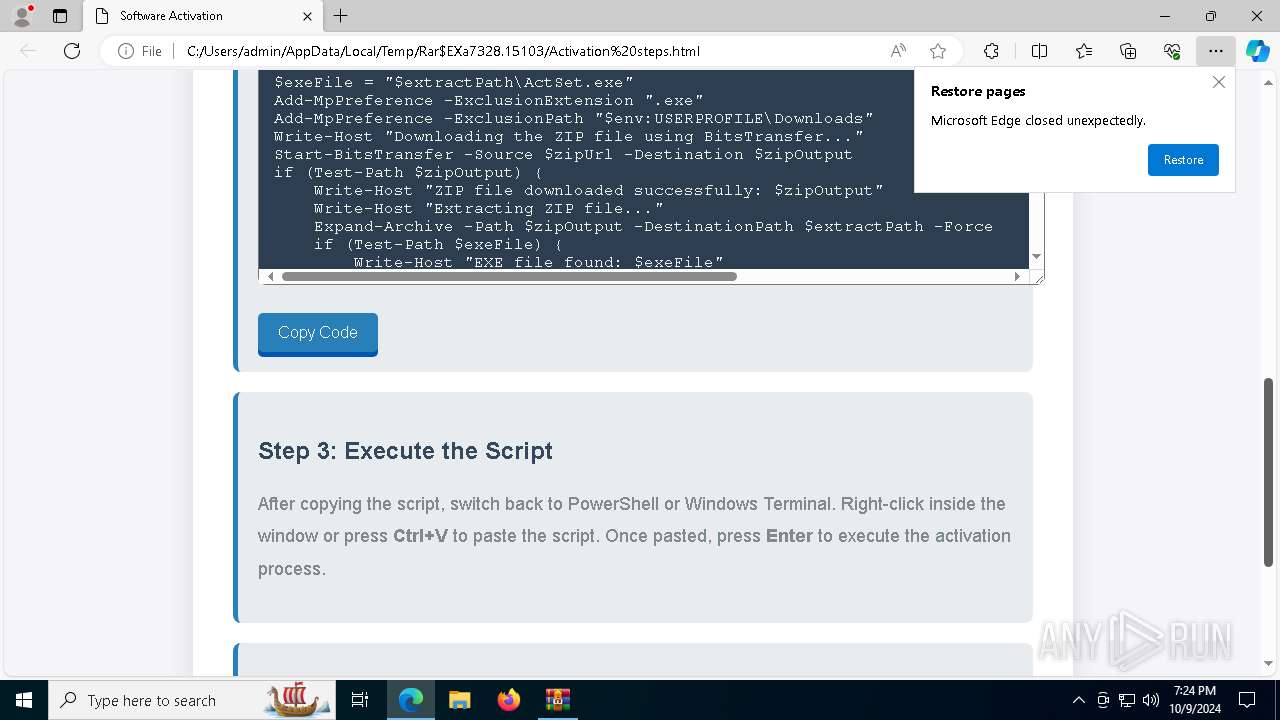Click the address bar URL
Screen dimensions: 1280x720
coord(443,51)
